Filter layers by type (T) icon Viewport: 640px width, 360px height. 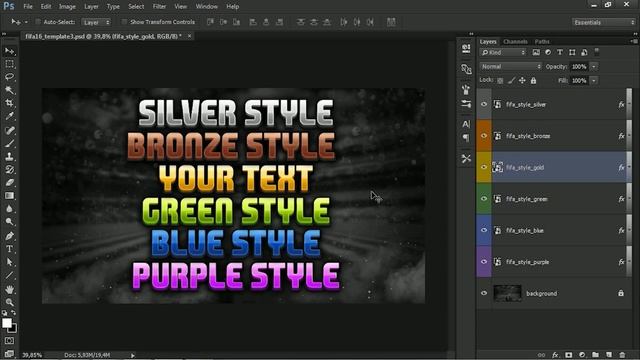click(x=560, y=52)
